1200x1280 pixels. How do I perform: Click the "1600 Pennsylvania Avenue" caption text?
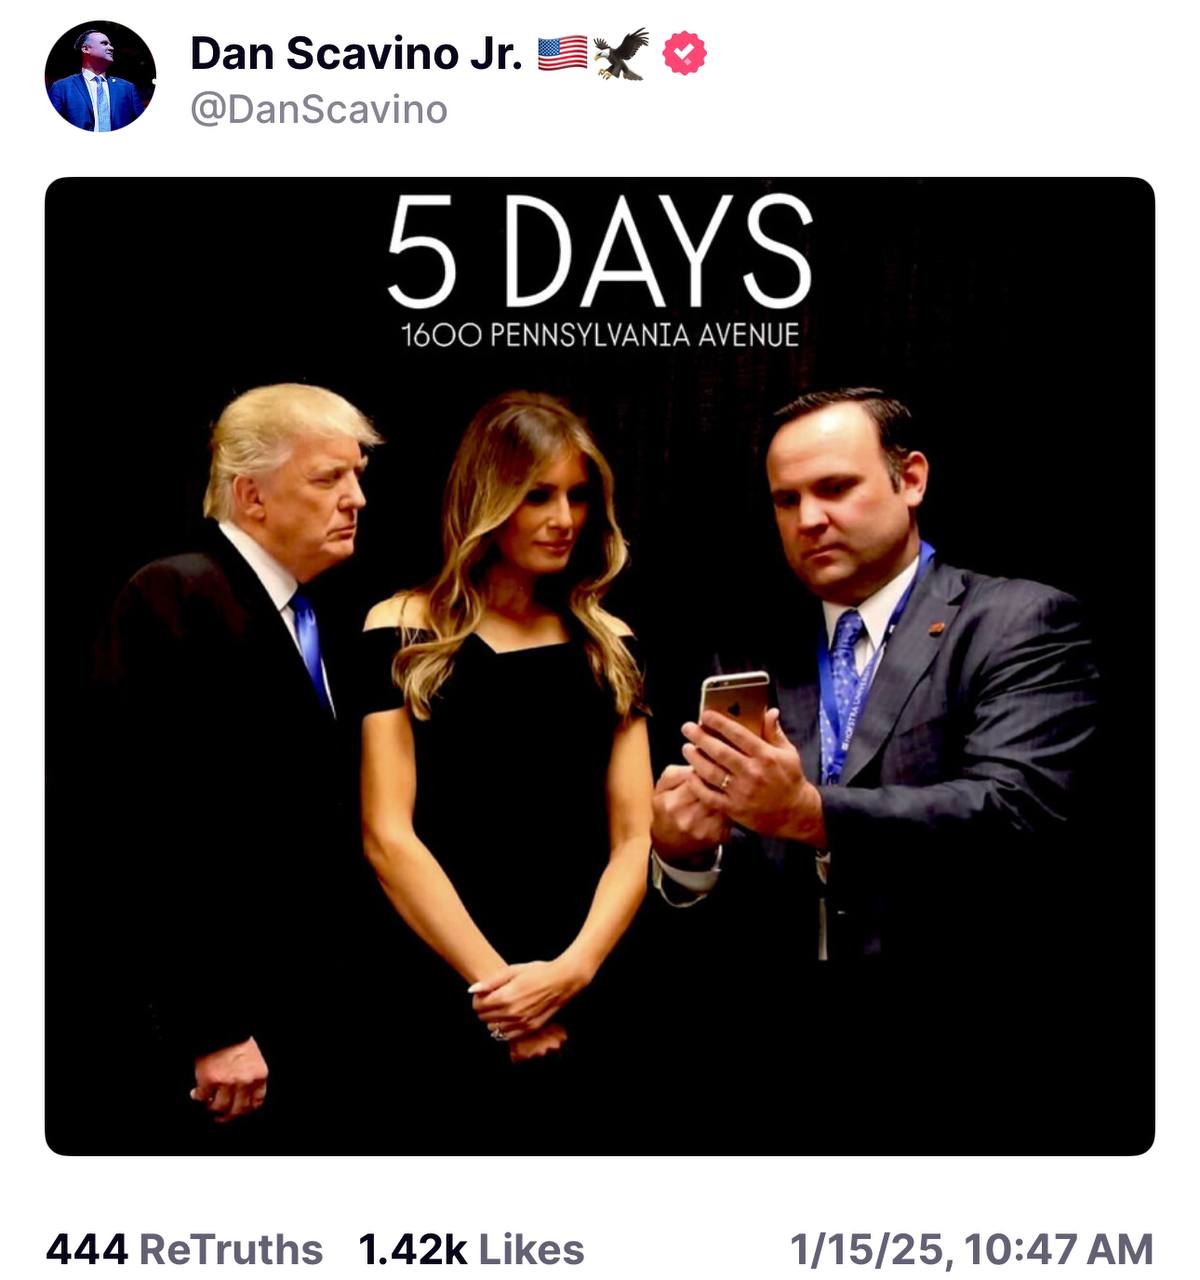point(599,335)
